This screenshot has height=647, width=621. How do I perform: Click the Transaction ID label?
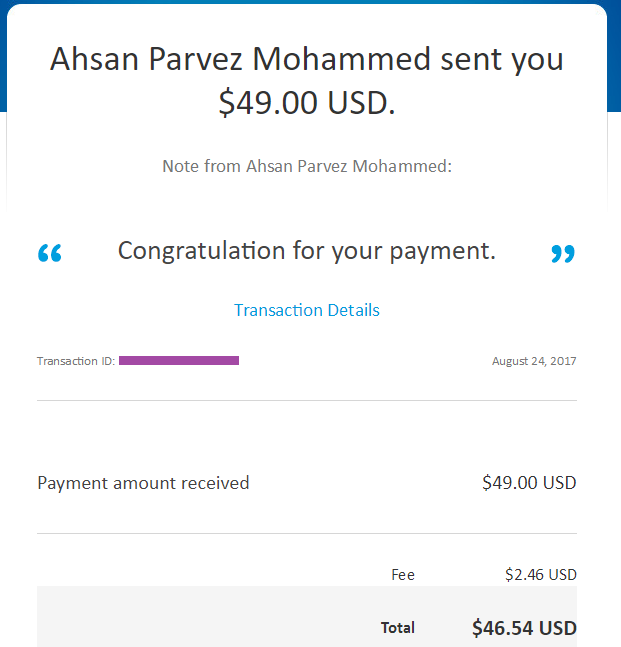click(x=76, y=361)
